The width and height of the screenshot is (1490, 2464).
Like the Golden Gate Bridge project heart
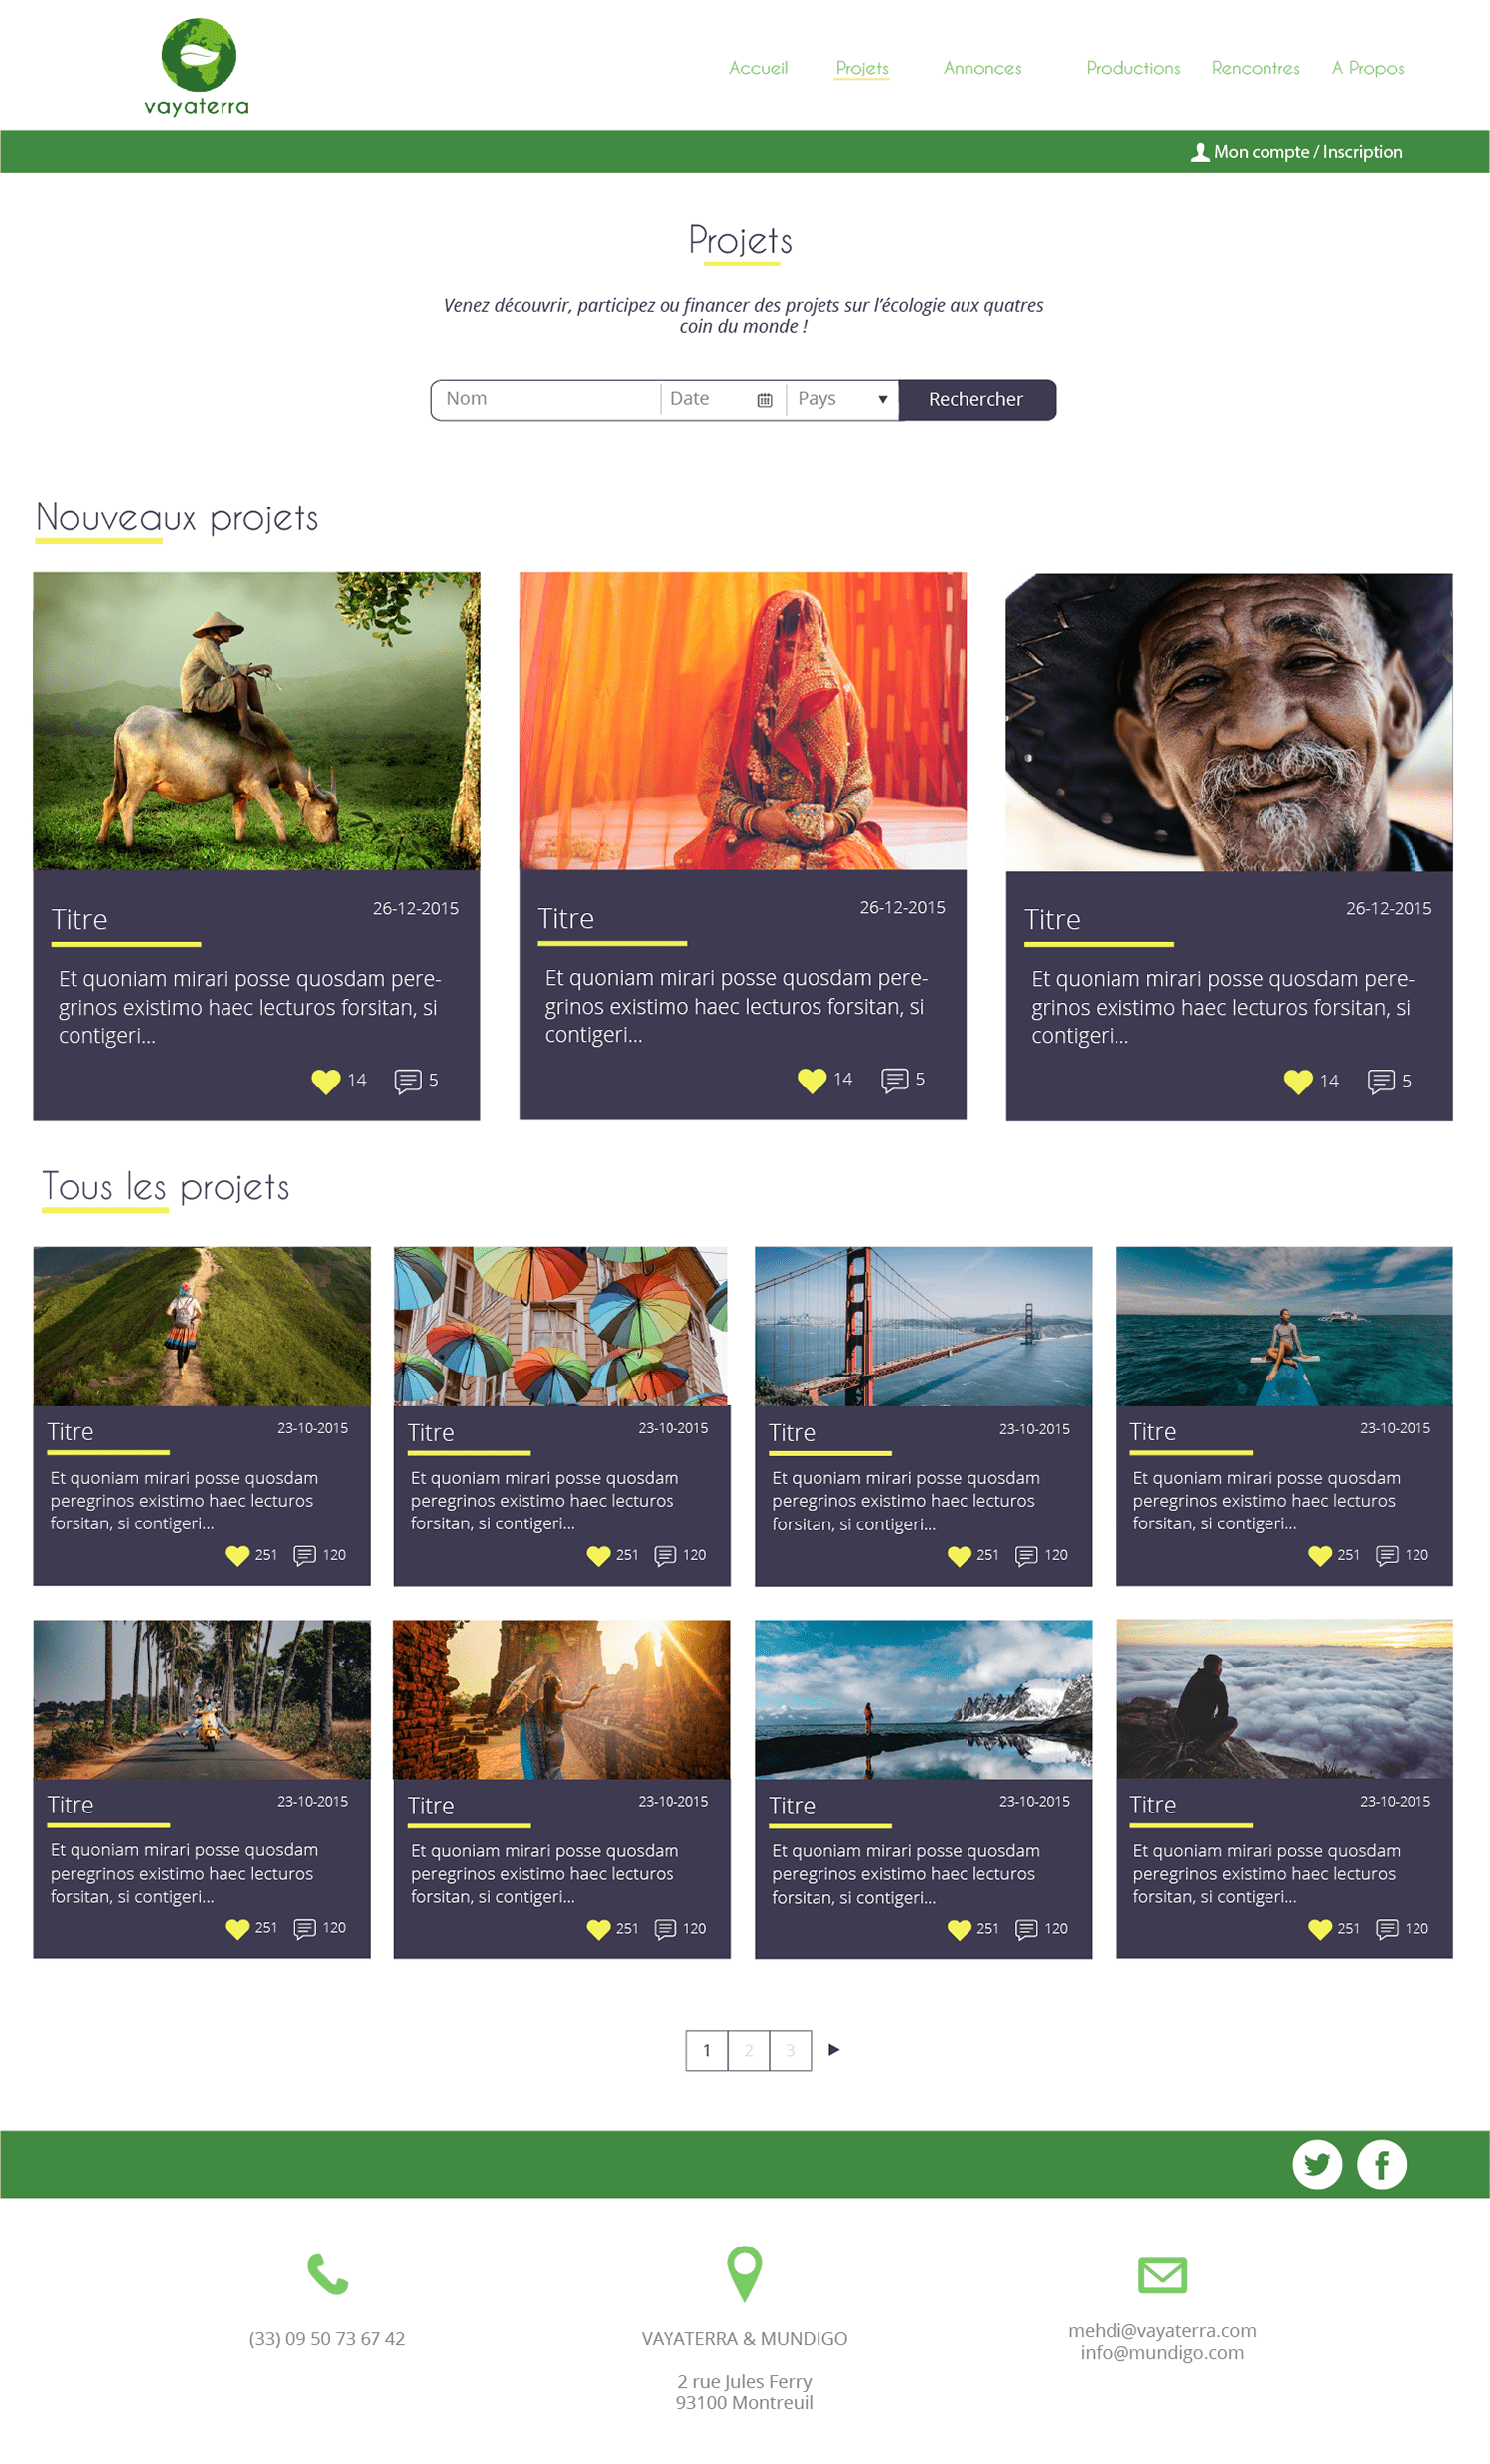point(959,1556)
